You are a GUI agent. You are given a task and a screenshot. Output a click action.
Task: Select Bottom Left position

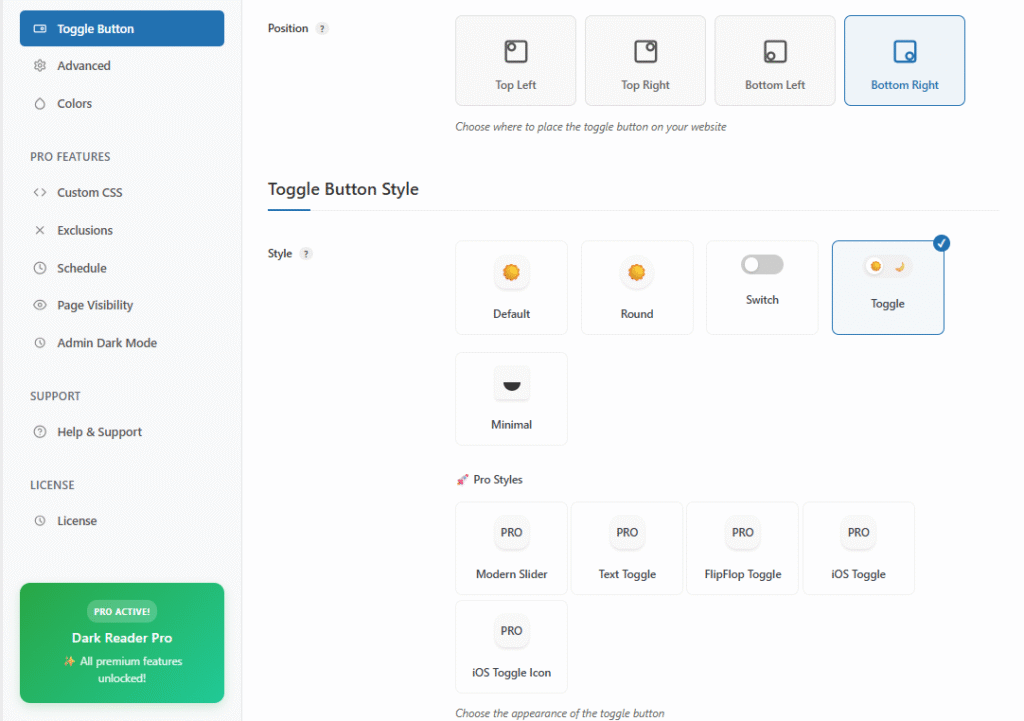click(x=775, y=61)
